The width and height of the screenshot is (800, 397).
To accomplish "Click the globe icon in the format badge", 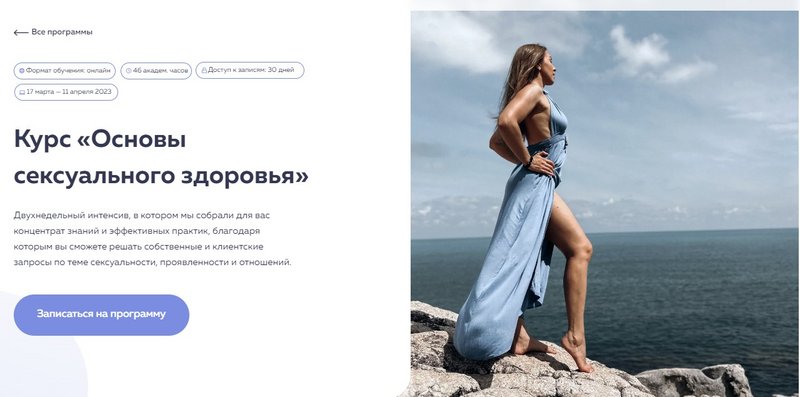I will tap(22, 71).
